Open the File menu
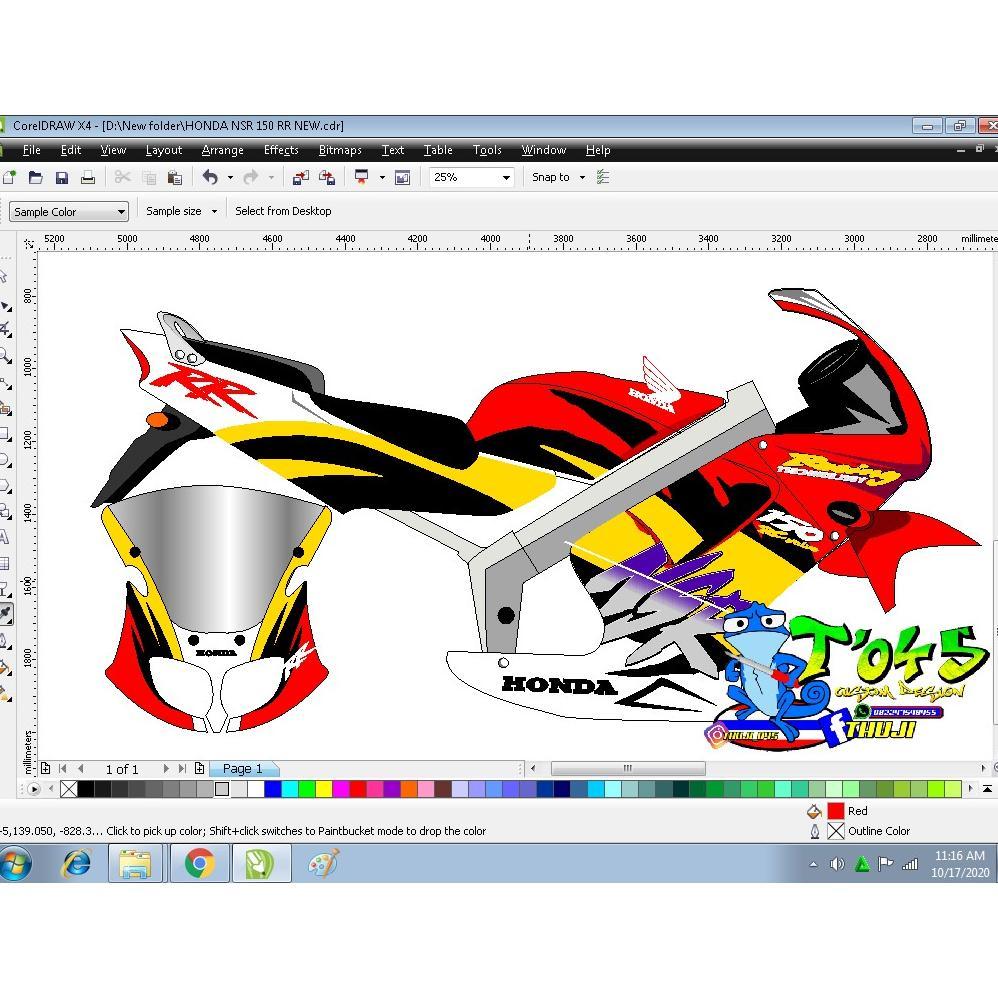The height and width of the screenshot is (998, 998). point(31,150)
